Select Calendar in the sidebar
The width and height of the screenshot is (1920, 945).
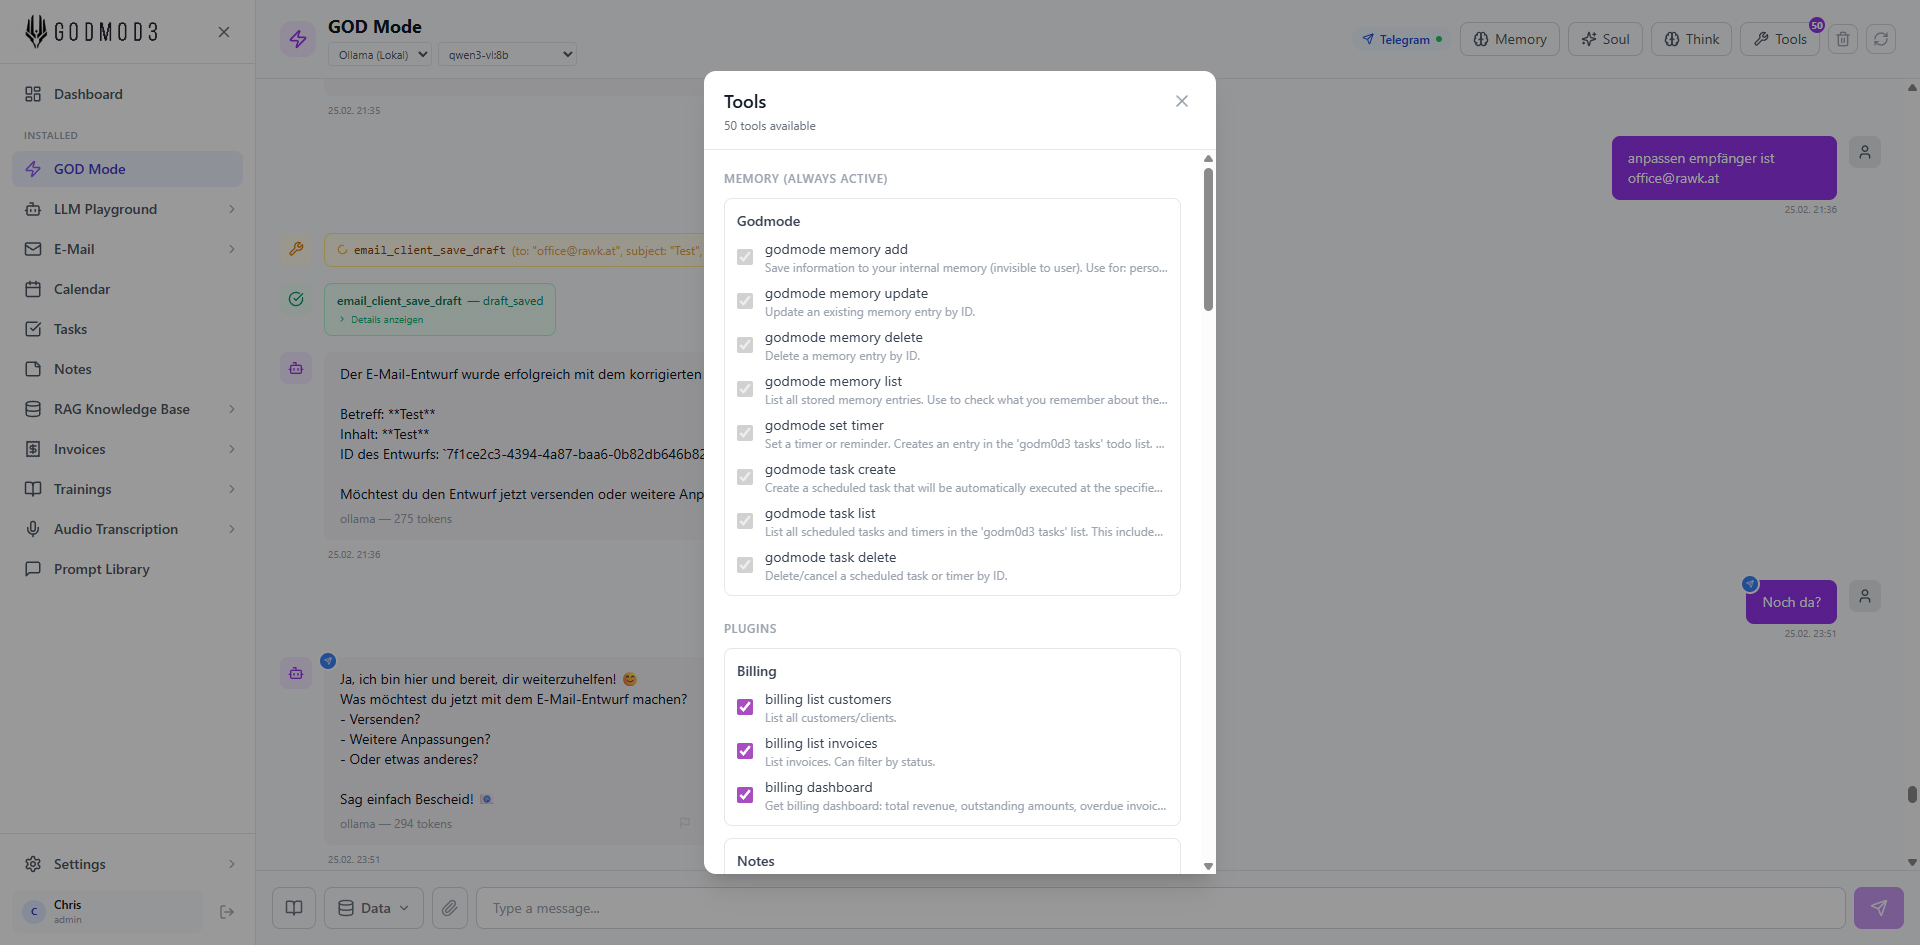point(82,289)
